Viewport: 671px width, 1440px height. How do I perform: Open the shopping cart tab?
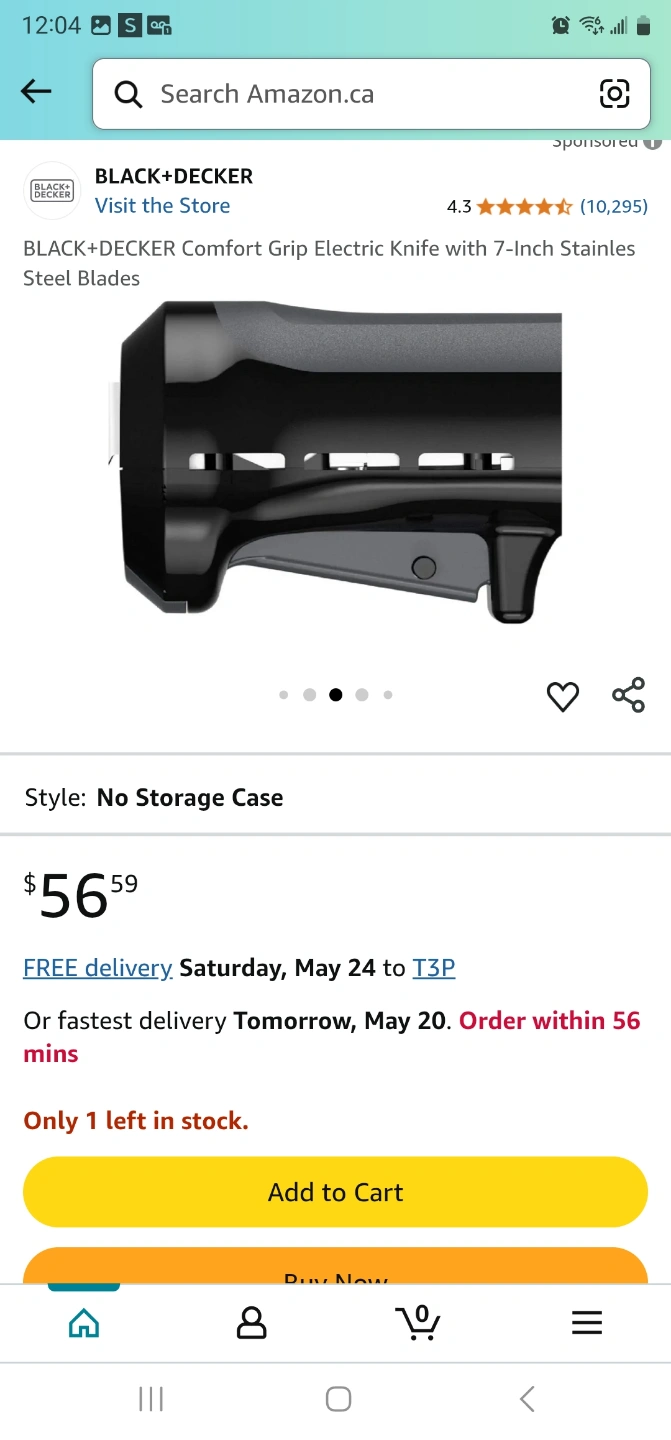point(418,1322)
